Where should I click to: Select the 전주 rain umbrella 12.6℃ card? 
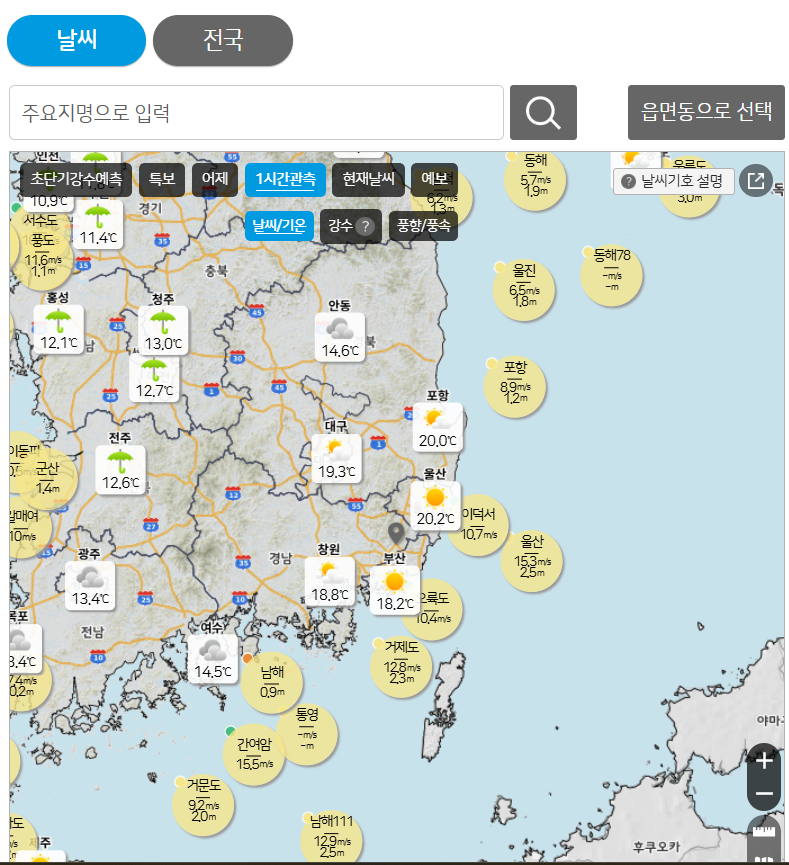(120, 469)
